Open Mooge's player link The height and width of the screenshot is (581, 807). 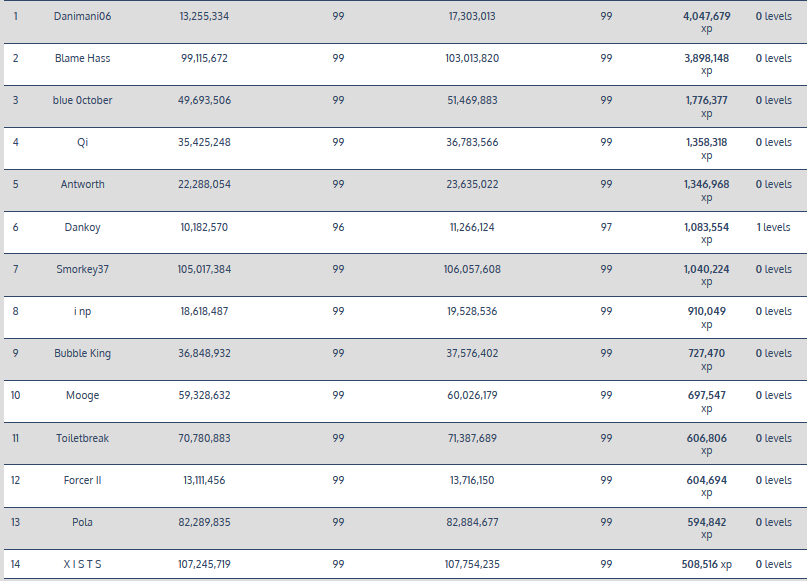coord(83,395)
